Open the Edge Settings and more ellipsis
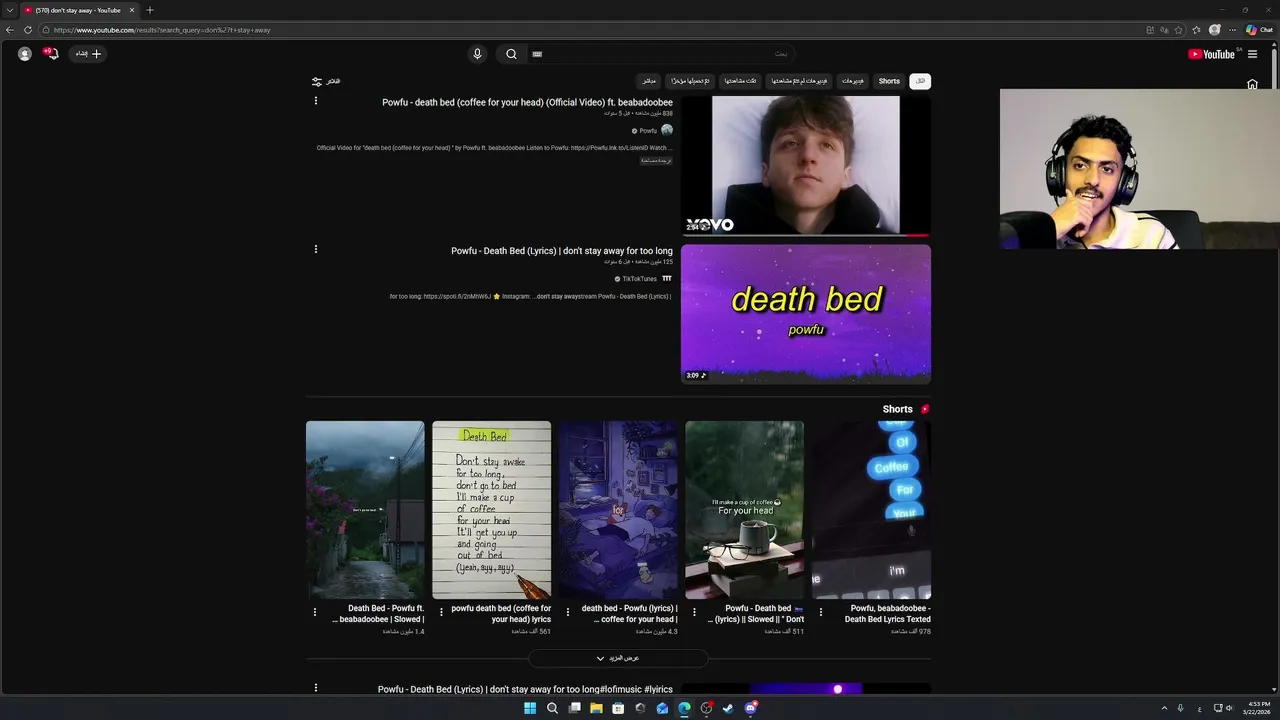Image resolution: width=1280 pixels, height=720 pixels. click(1232, 30)
